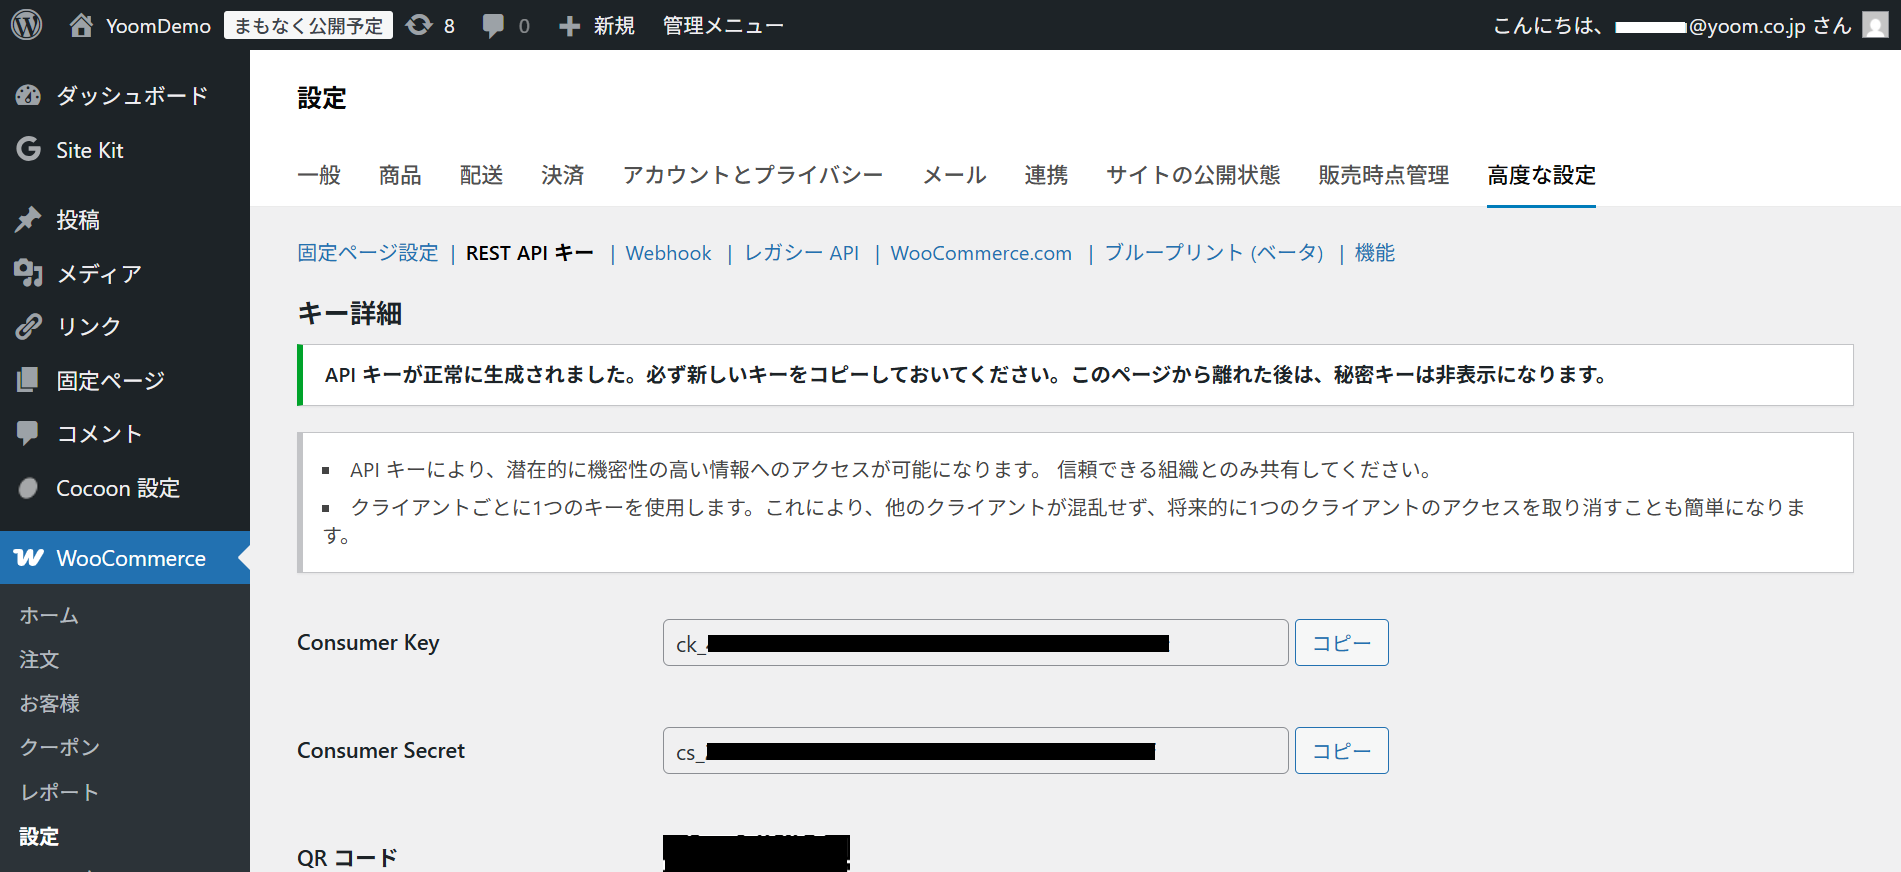Open the YoomDemo site home icon
Viewport: 1901px width, 872px height.
click(x=81, y=25)
